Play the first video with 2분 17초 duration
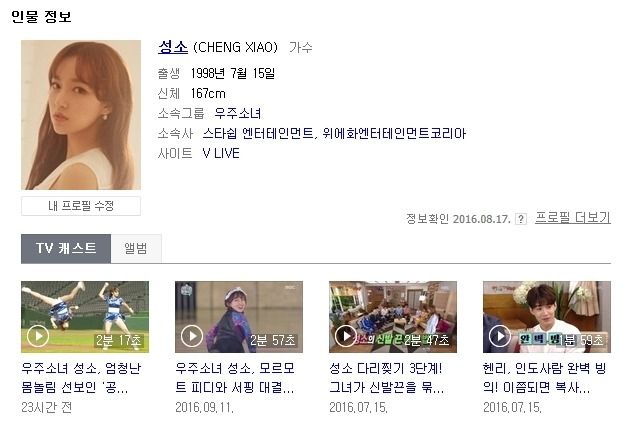This screenshot has height=427, width=637. point(38,336)
